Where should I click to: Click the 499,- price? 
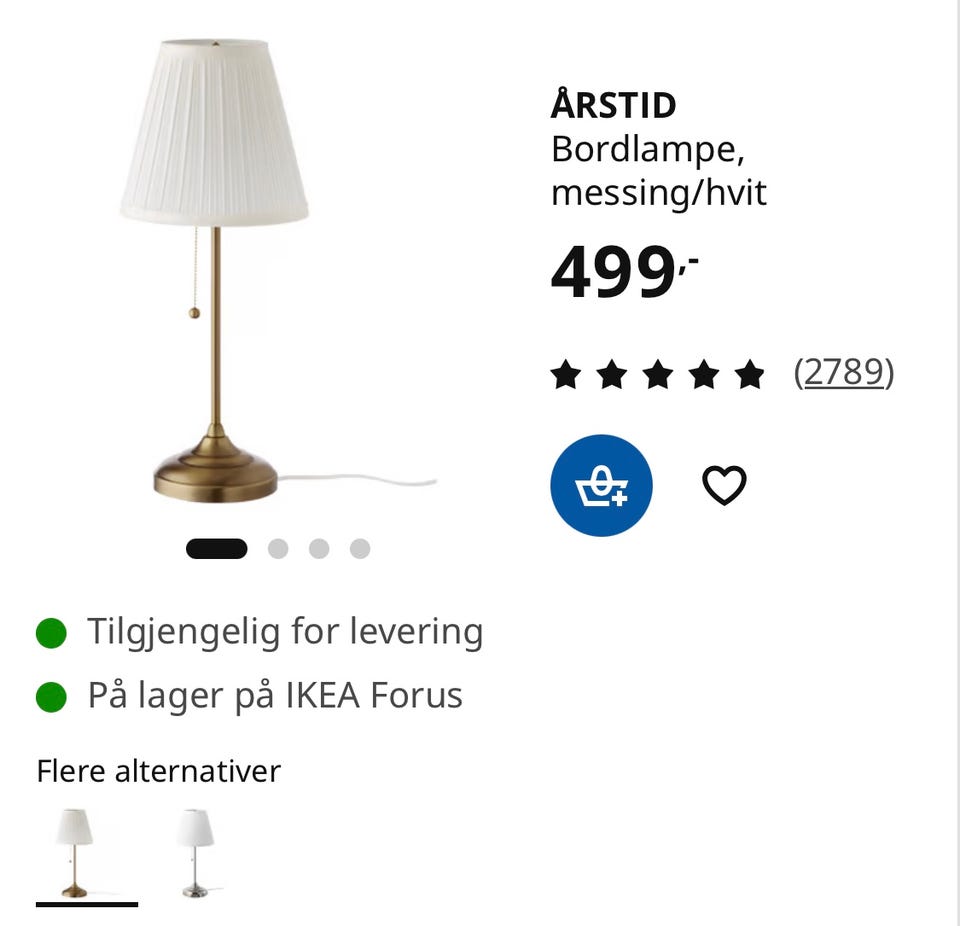point(624,271)
